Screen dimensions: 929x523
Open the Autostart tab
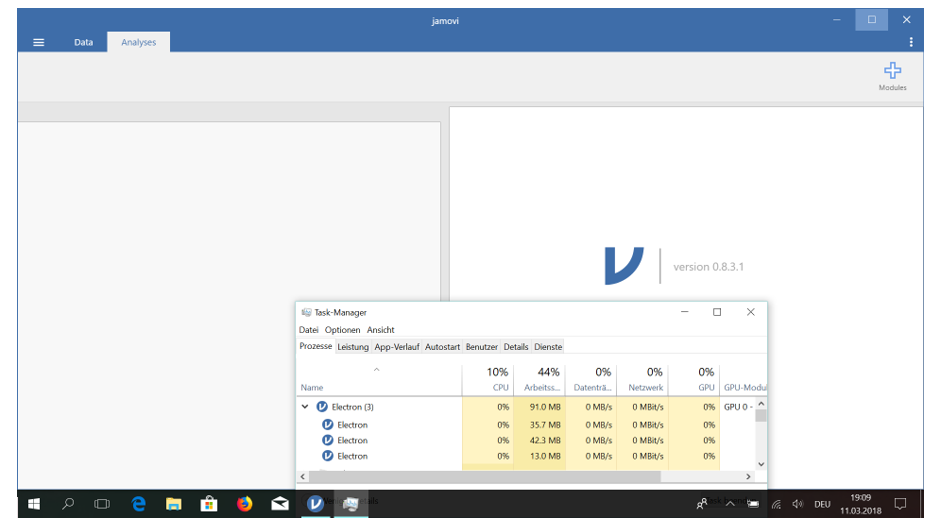[442, 347]
